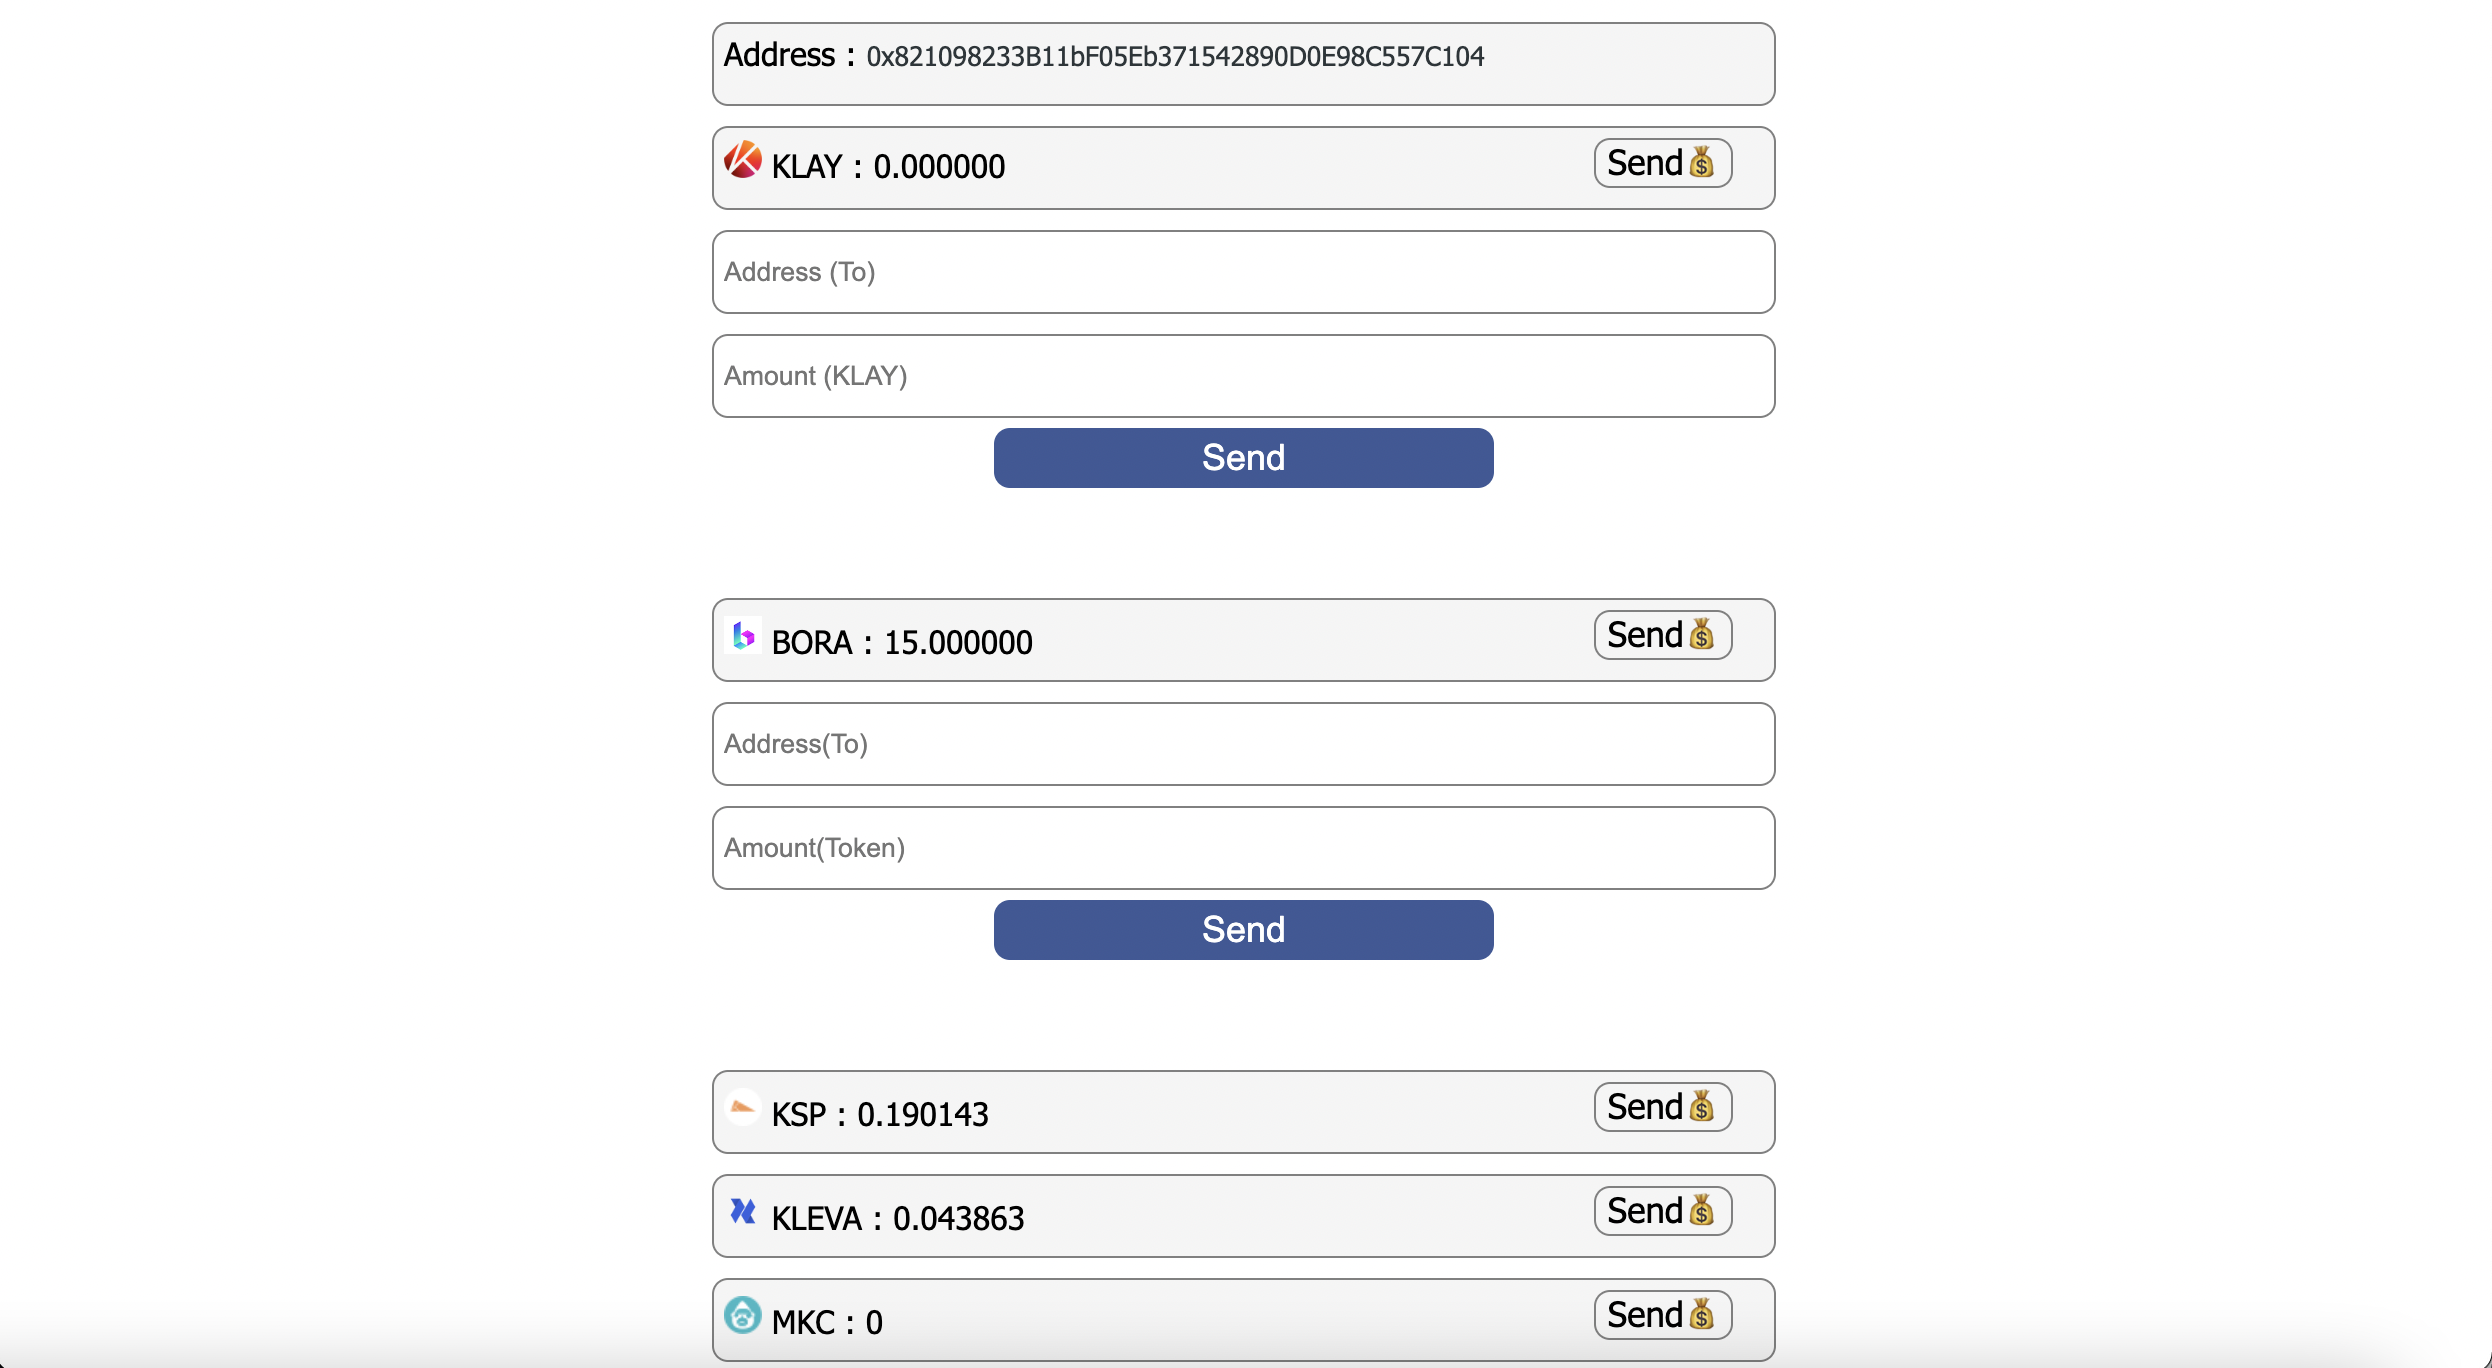The height and width of the screenshot is (1368, 2492).
Task: Click the Amount (KLAY) input field
Action: tap(1242, 375)
